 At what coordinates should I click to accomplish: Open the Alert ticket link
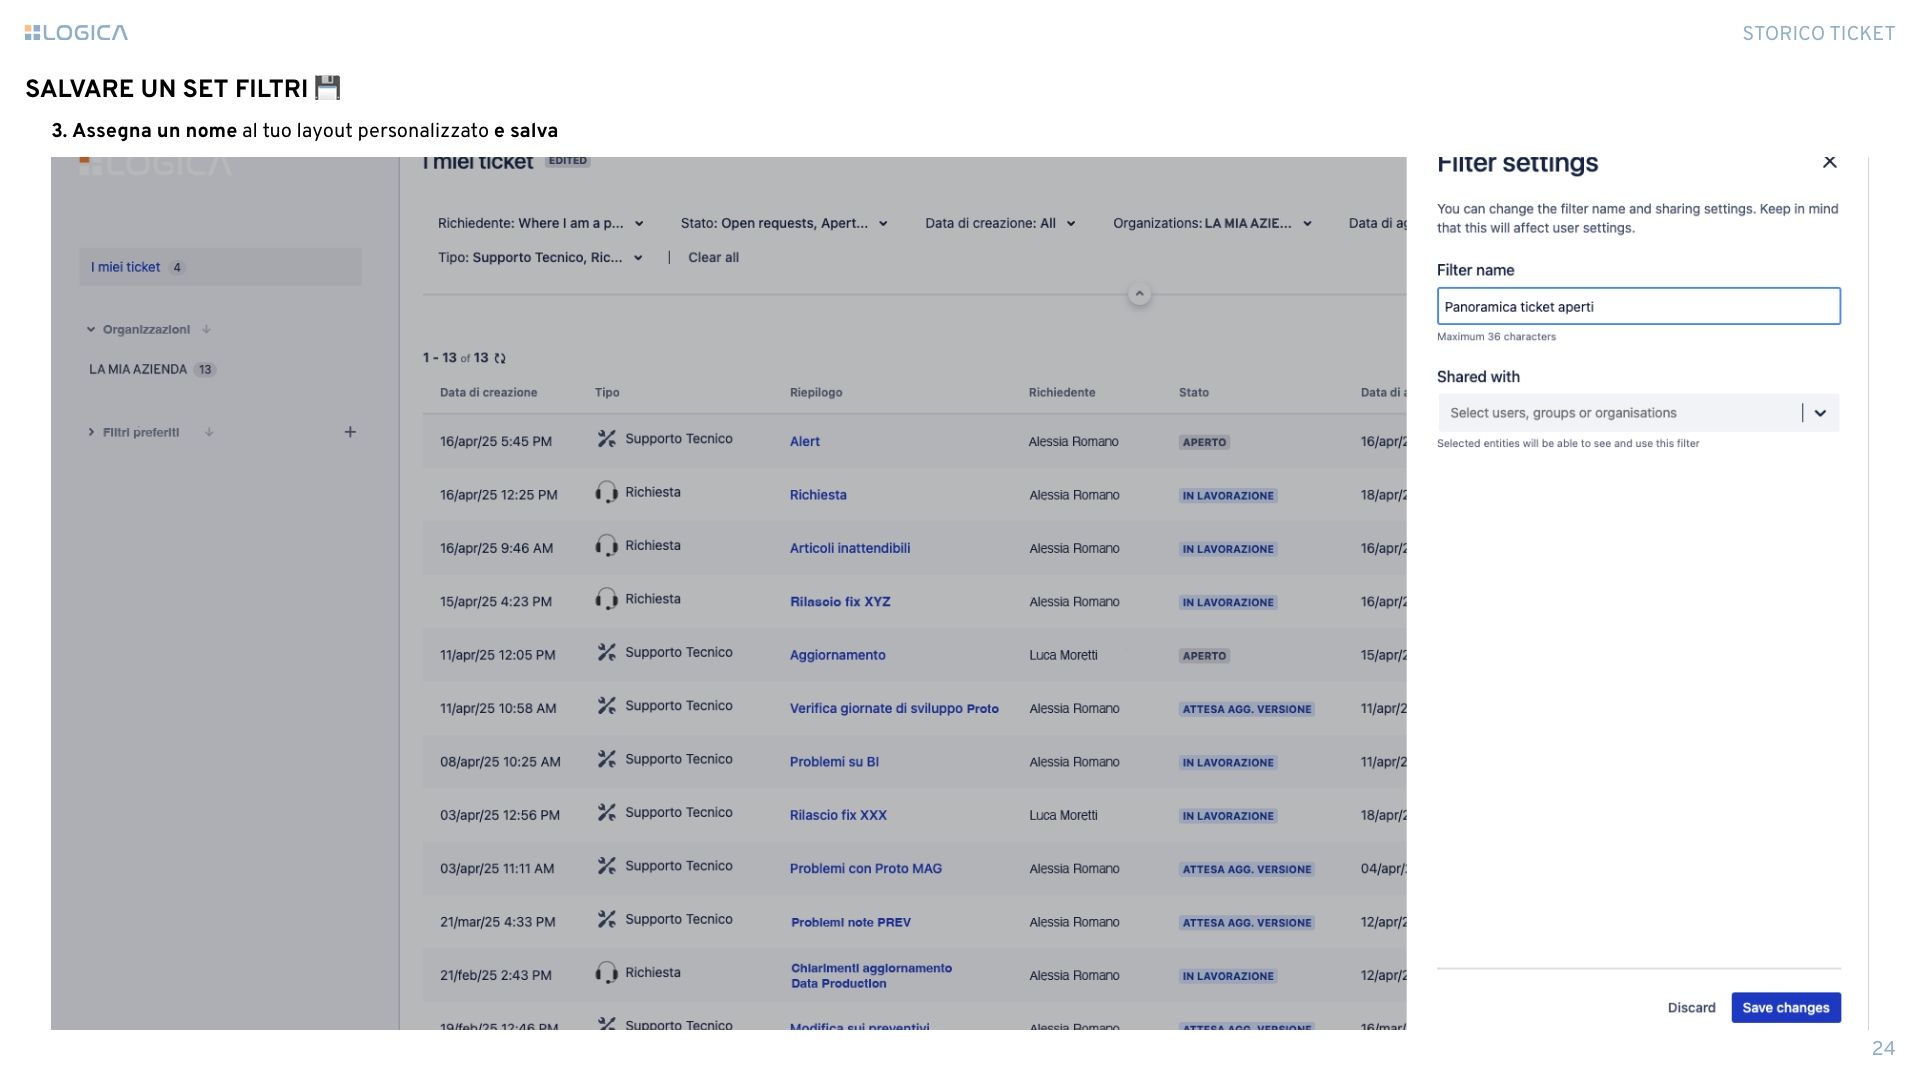(x=804, y=441)
